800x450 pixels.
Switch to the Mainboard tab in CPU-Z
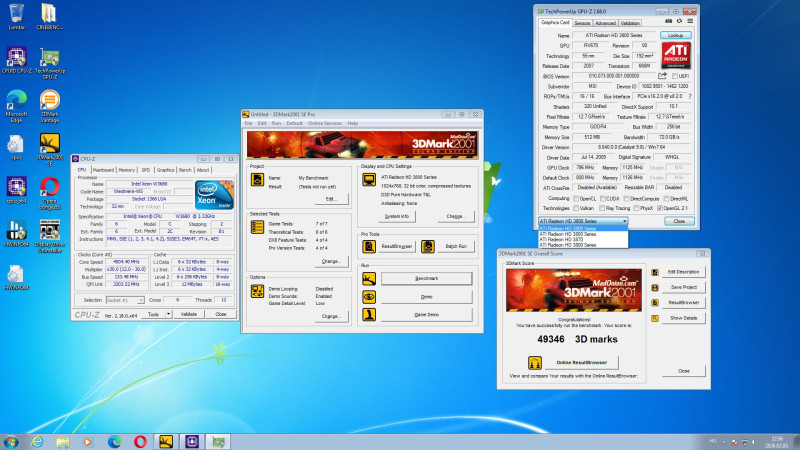click(x=103, y=170)
